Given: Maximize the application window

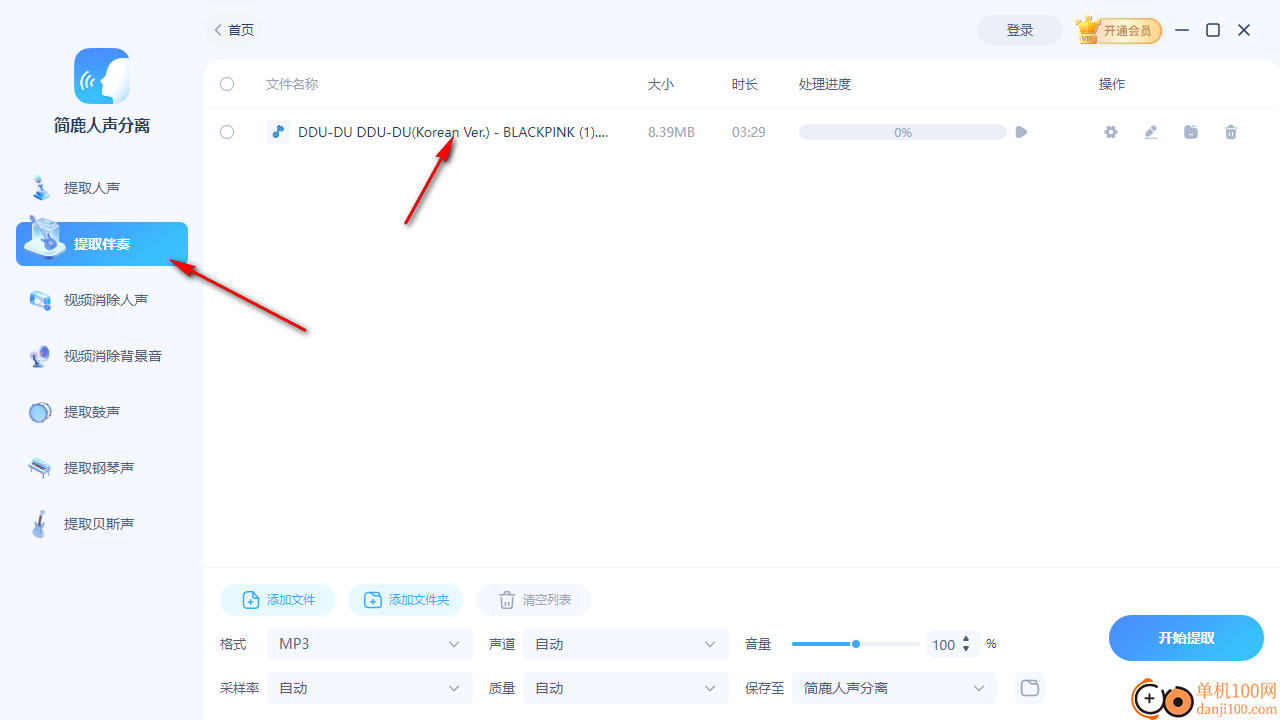Looking at the screenshot, I should click(1213, 30).
